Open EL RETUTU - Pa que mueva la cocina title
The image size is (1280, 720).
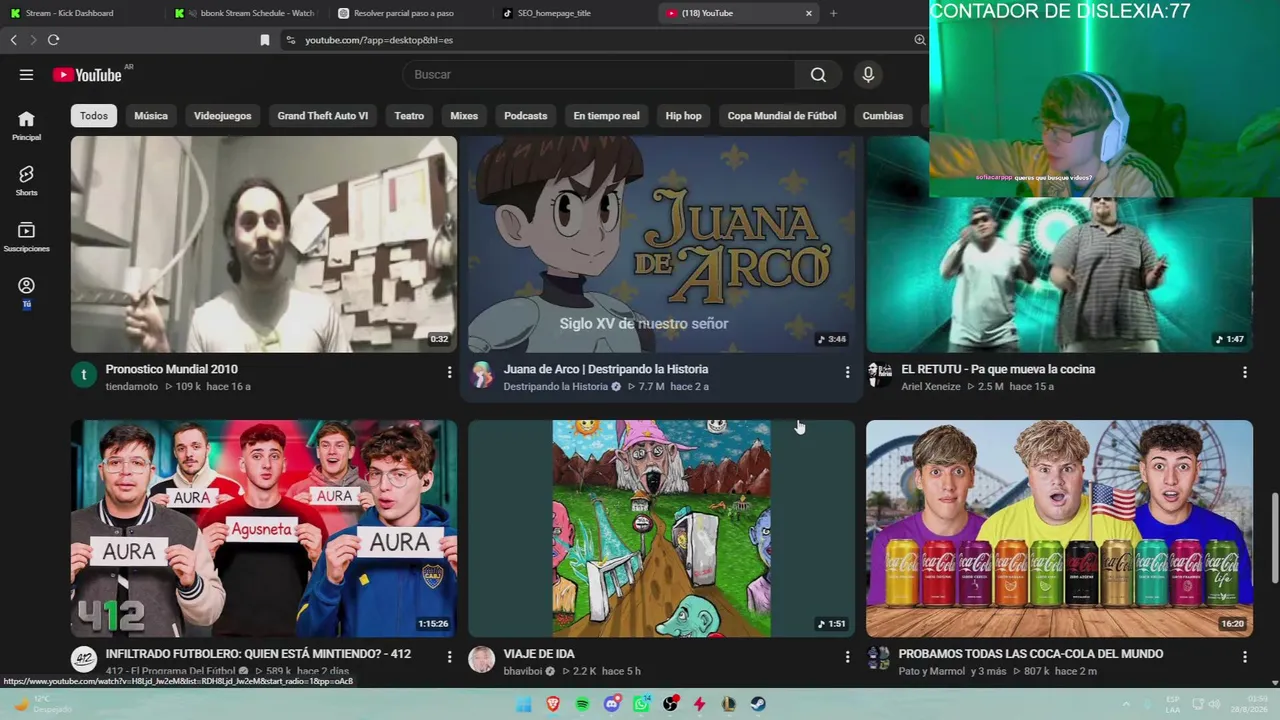click(998, 369)
